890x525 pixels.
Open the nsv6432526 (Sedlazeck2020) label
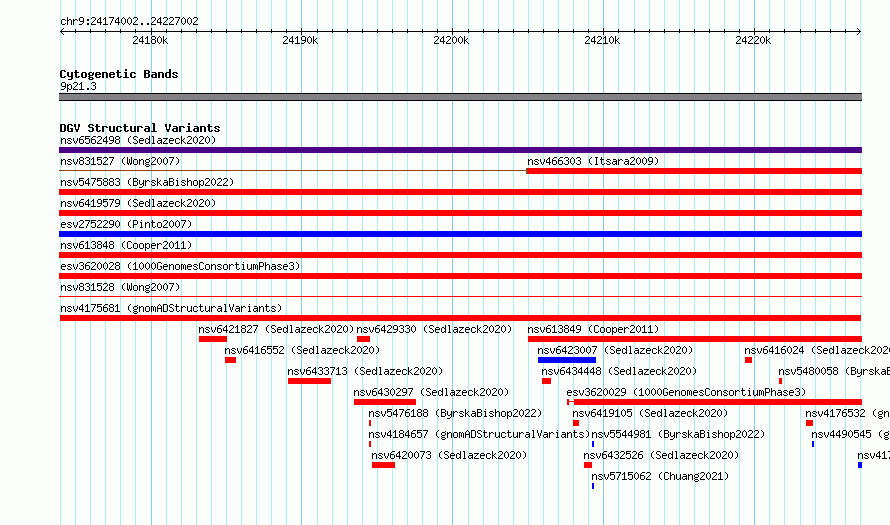tap(661, 455)
